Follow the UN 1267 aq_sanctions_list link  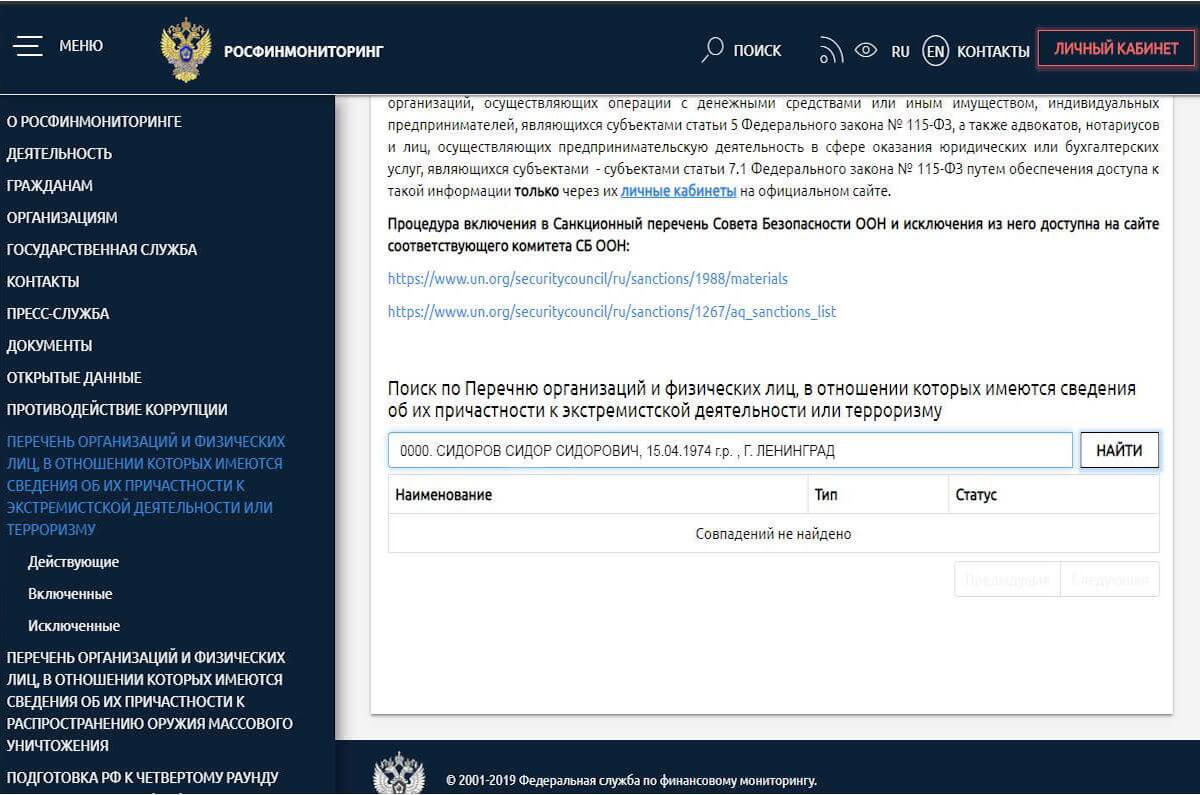click(x=611, y=312)
